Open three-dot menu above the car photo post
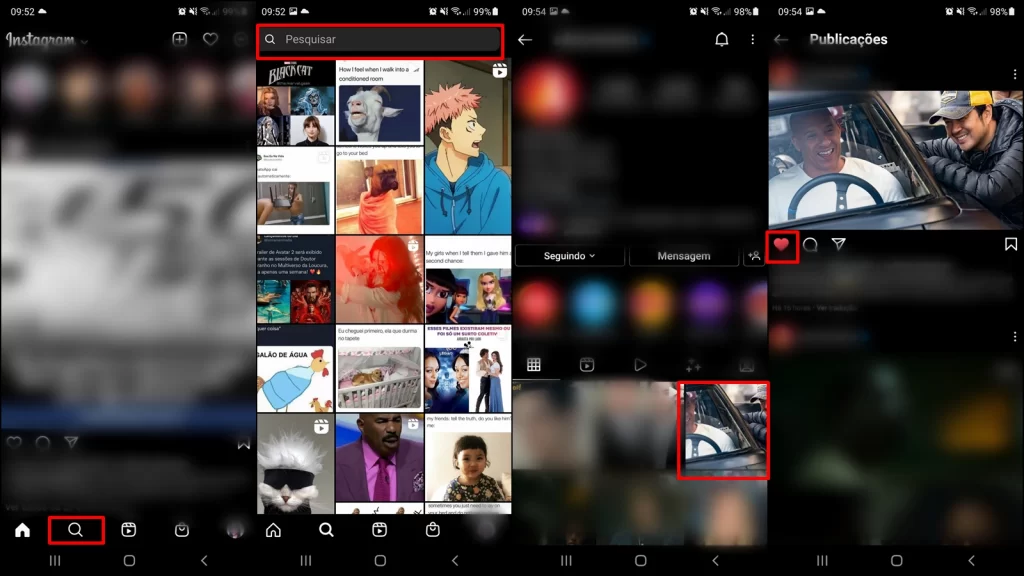This screenshot has width=1024, height=576. (1014, 74)
